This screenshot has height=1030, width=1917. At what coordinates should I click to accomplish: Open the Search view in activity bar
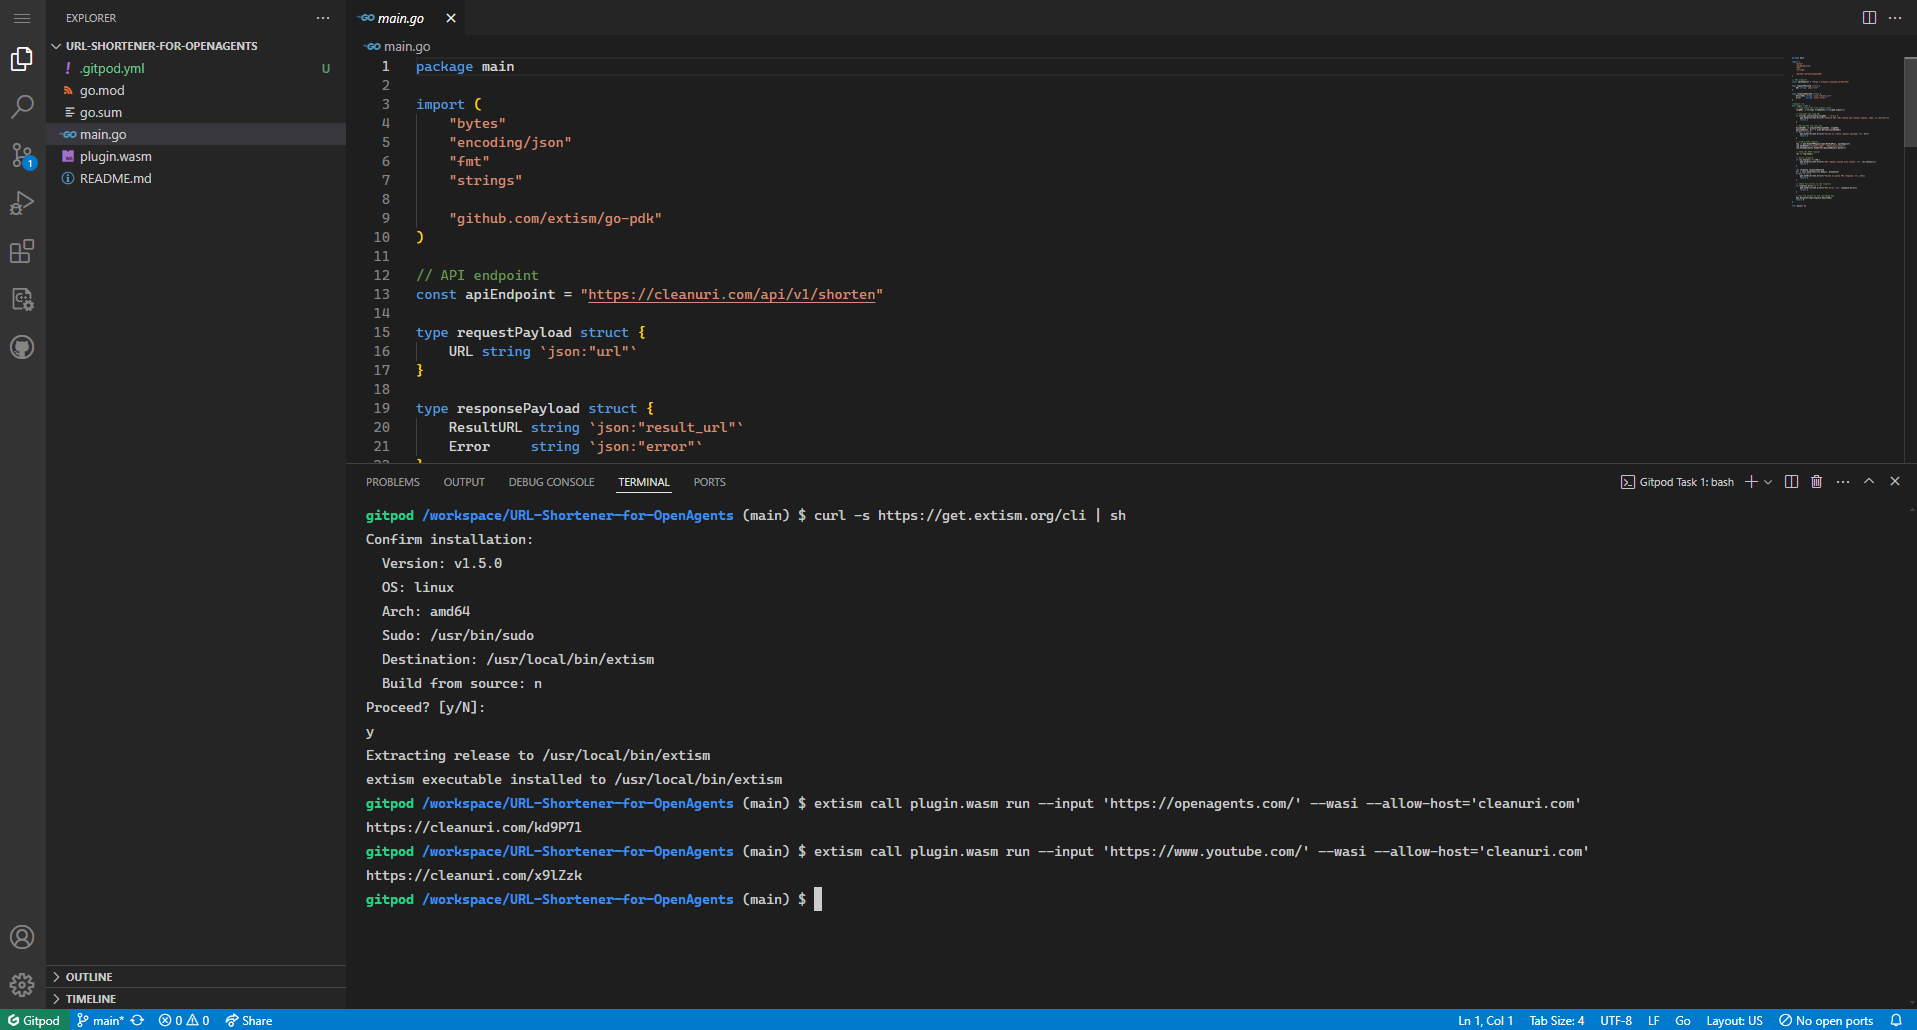[x=22, y=107]
